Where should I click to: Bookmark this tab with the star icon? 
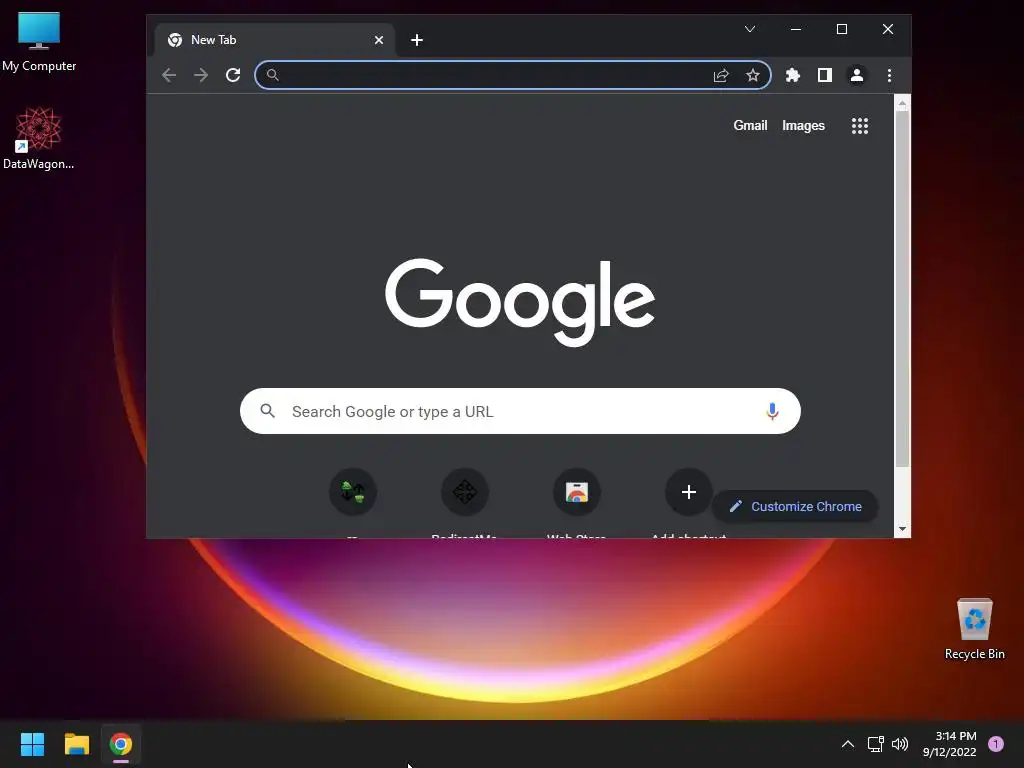(x=753, y=75)
